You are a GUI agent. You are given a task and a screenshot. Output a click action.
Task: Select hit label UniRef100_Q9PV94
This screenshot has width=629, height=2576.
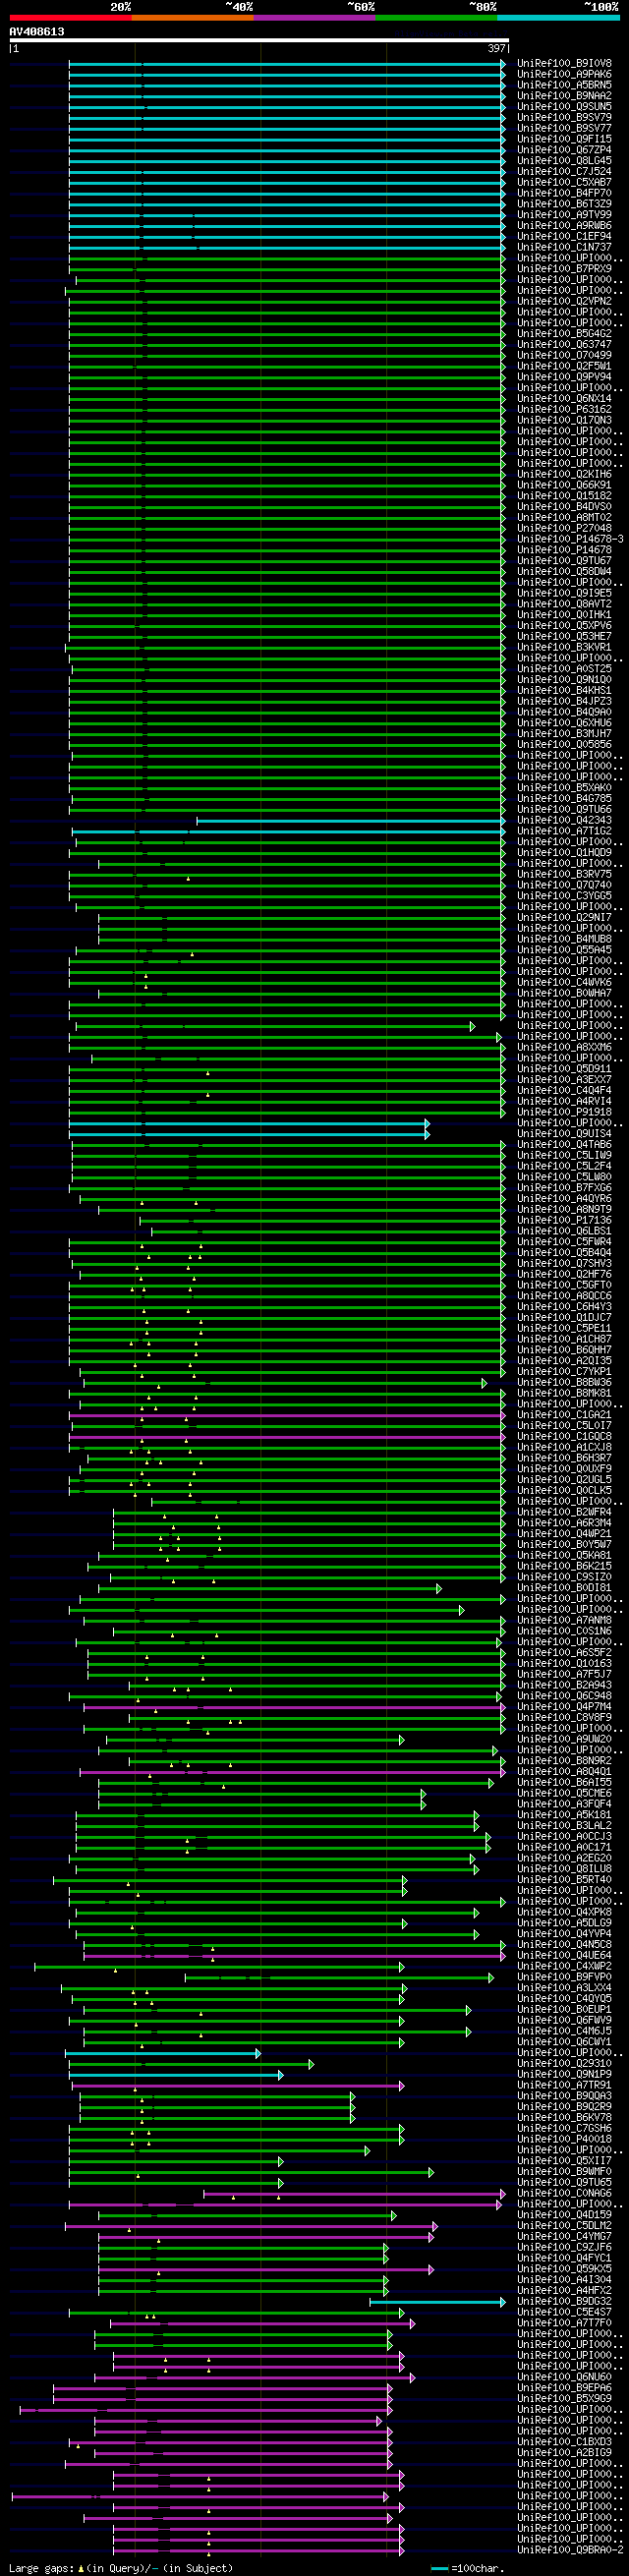564,377
